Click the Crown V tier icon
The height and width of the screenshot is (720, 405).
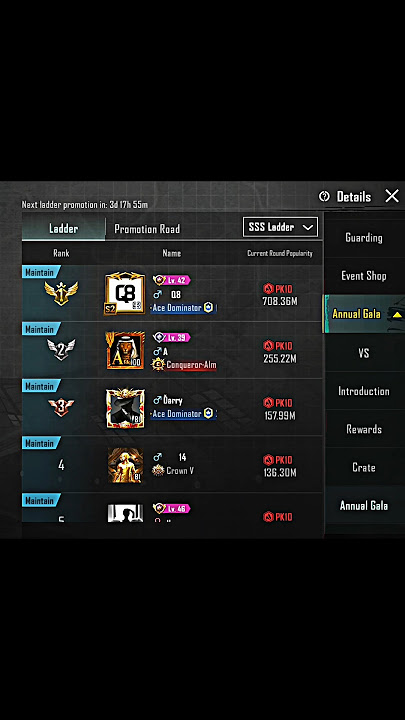point(158,471)
